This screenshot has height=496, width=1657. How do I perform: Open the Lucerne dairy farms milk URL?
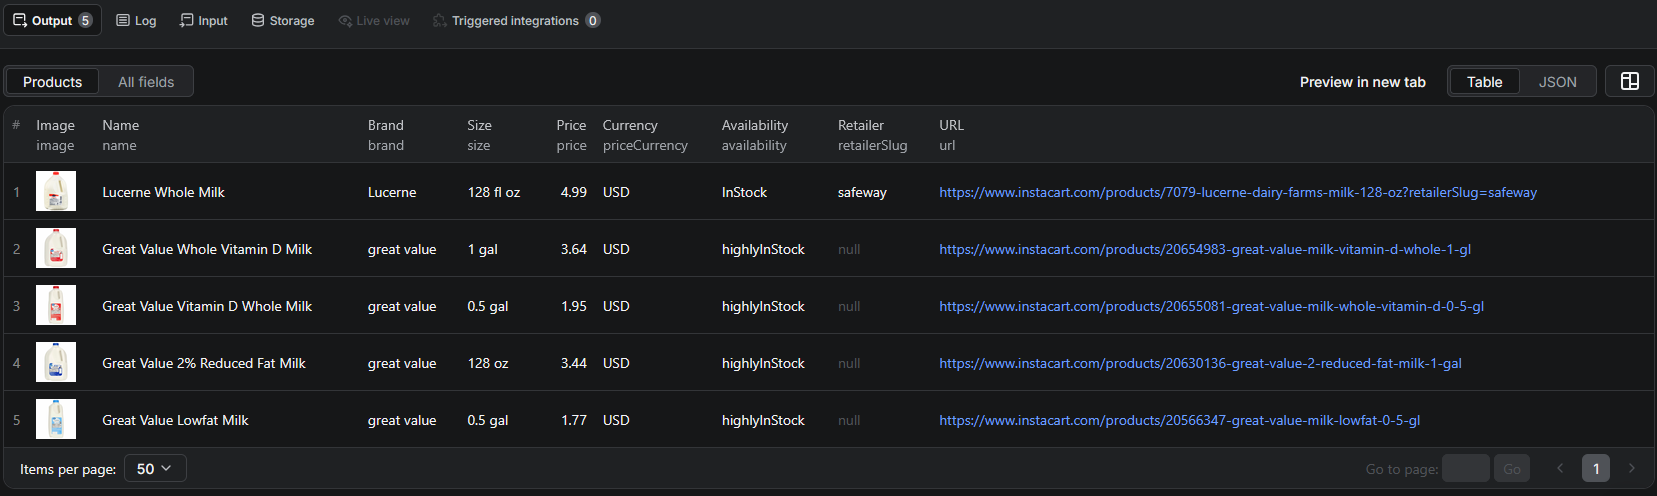coord(1237,192)
